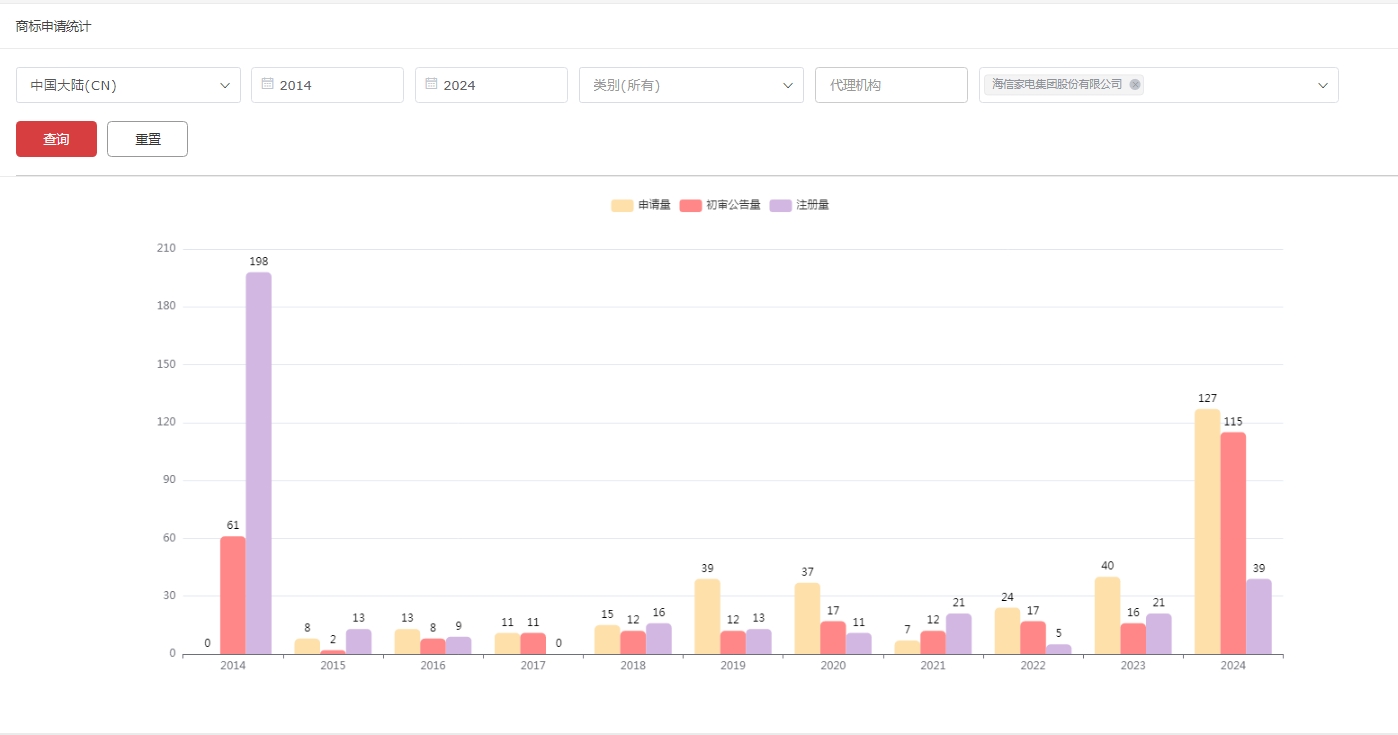The width and height of the screenshot is (1398, 735).
Task: Click the 2023 yellow bar labeled 40
Action: click(x=1107, y=615)
